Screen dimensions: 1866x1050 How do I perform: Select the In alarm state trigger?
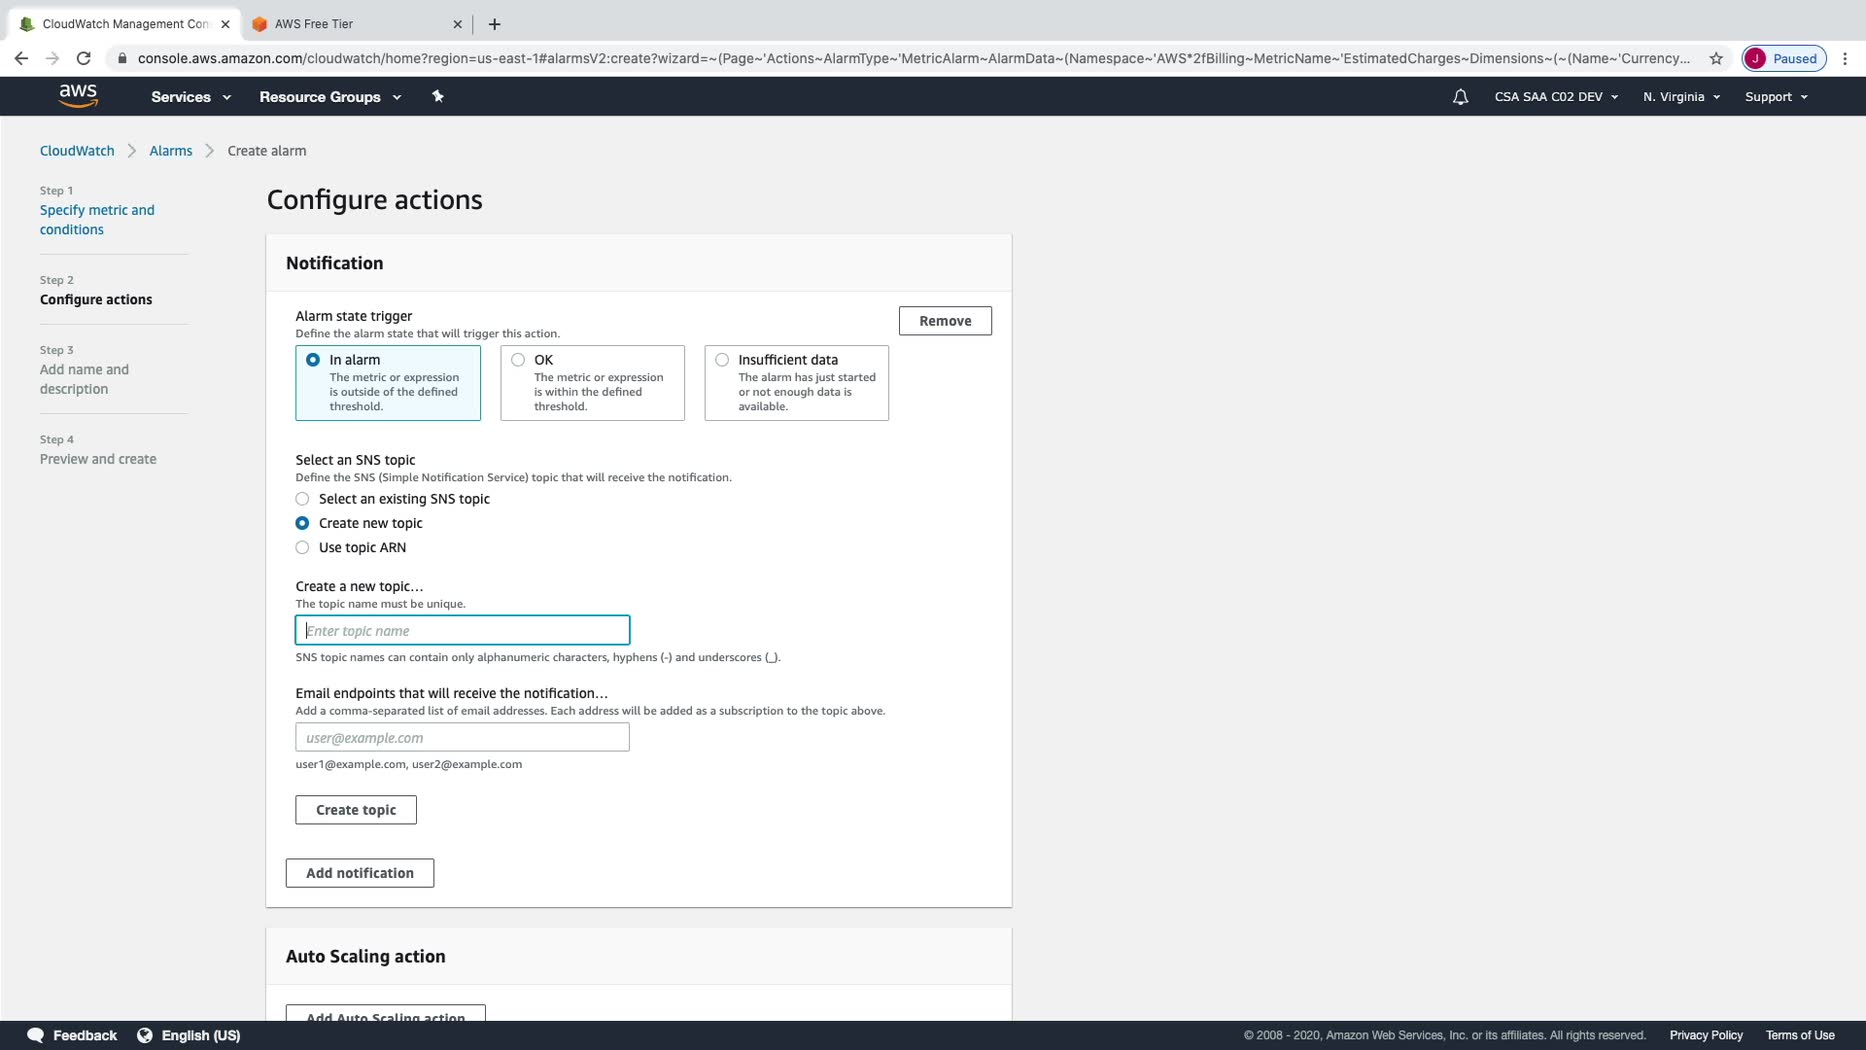(x=388, y=383)
